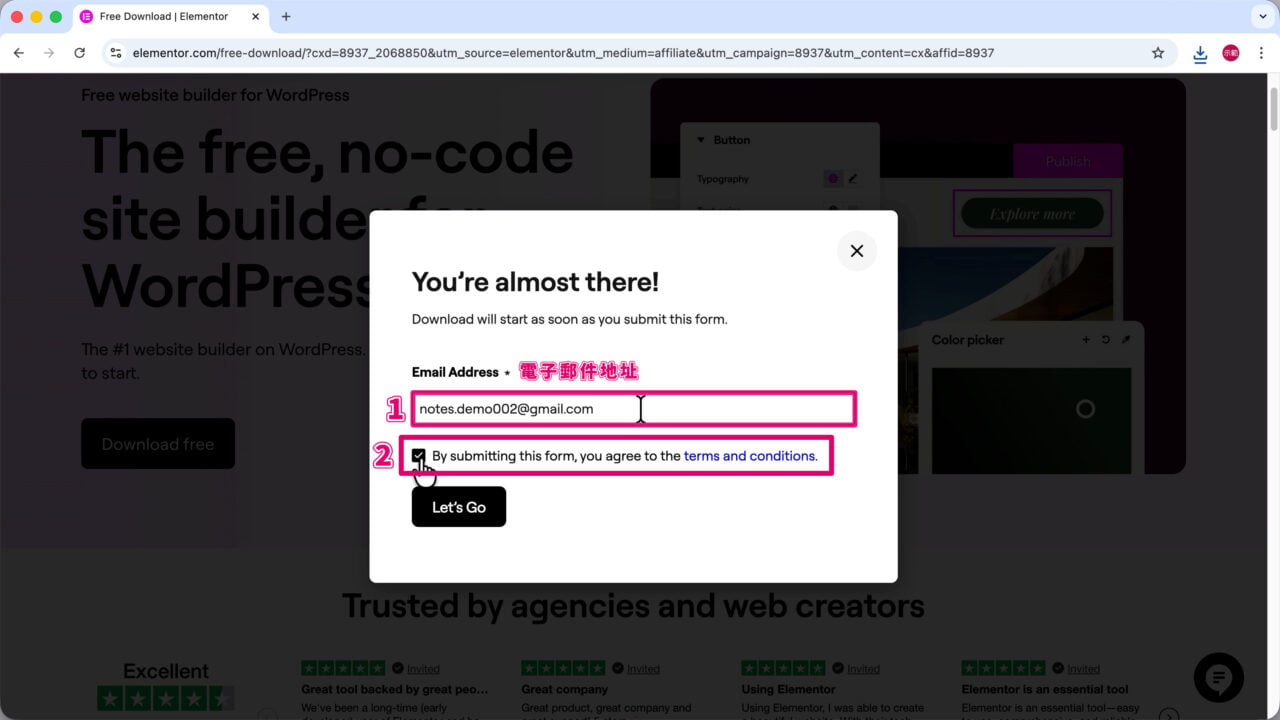The image size is (1280, 720).
Task: Close the You're almost there dialog
Action: [856, 251]
